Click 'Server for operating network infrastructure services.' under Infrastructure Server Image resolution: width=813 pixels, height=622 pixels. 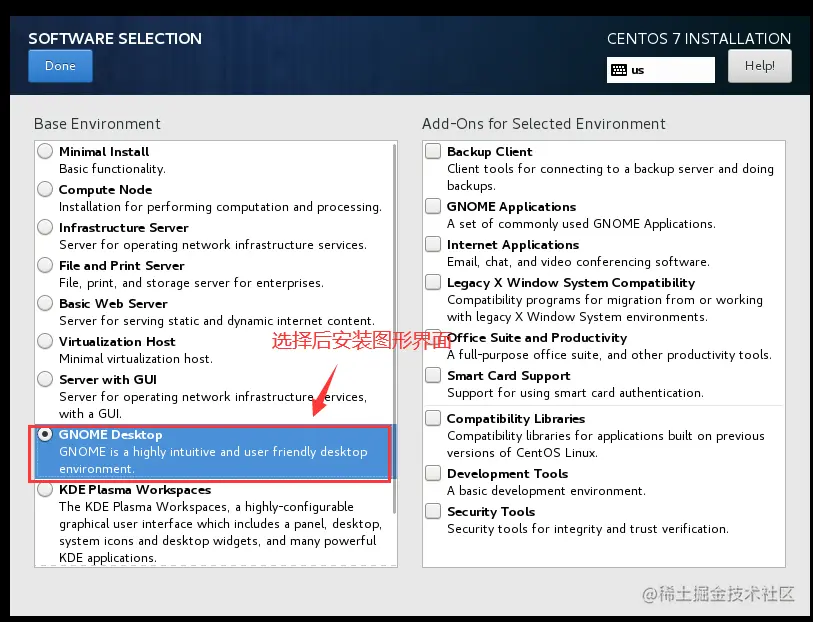coord(213,245)
